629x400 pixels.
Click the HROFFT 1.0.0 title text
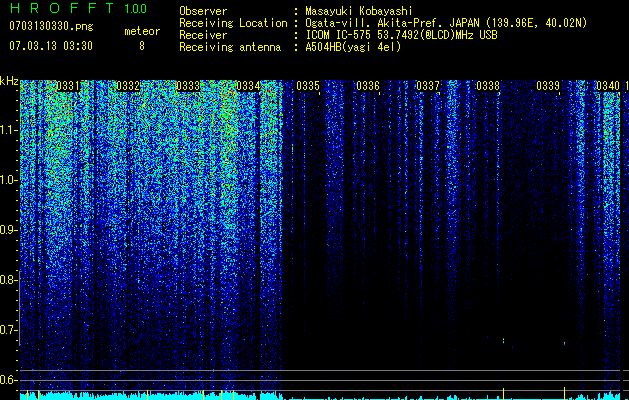click(x=78, y=8)
